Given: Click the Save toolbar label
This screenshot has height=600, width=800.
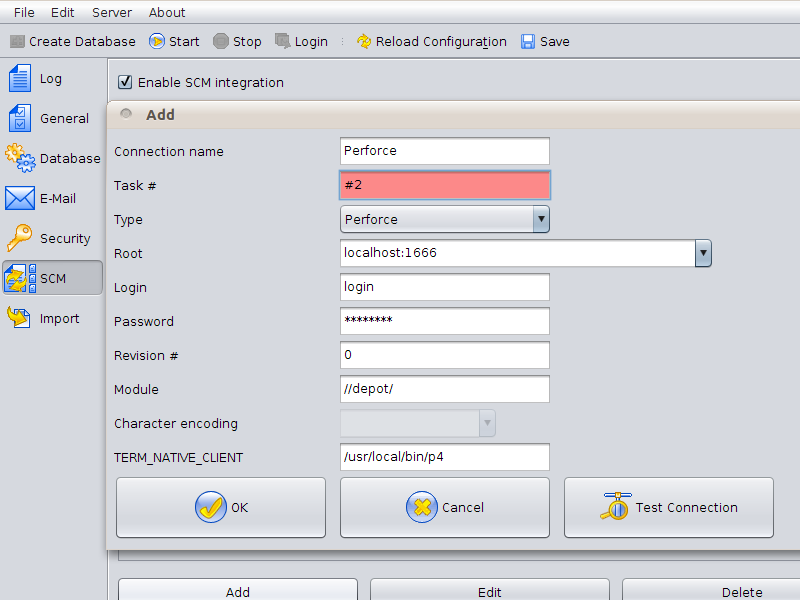Looking at the screenshot, I should (555, 42).
